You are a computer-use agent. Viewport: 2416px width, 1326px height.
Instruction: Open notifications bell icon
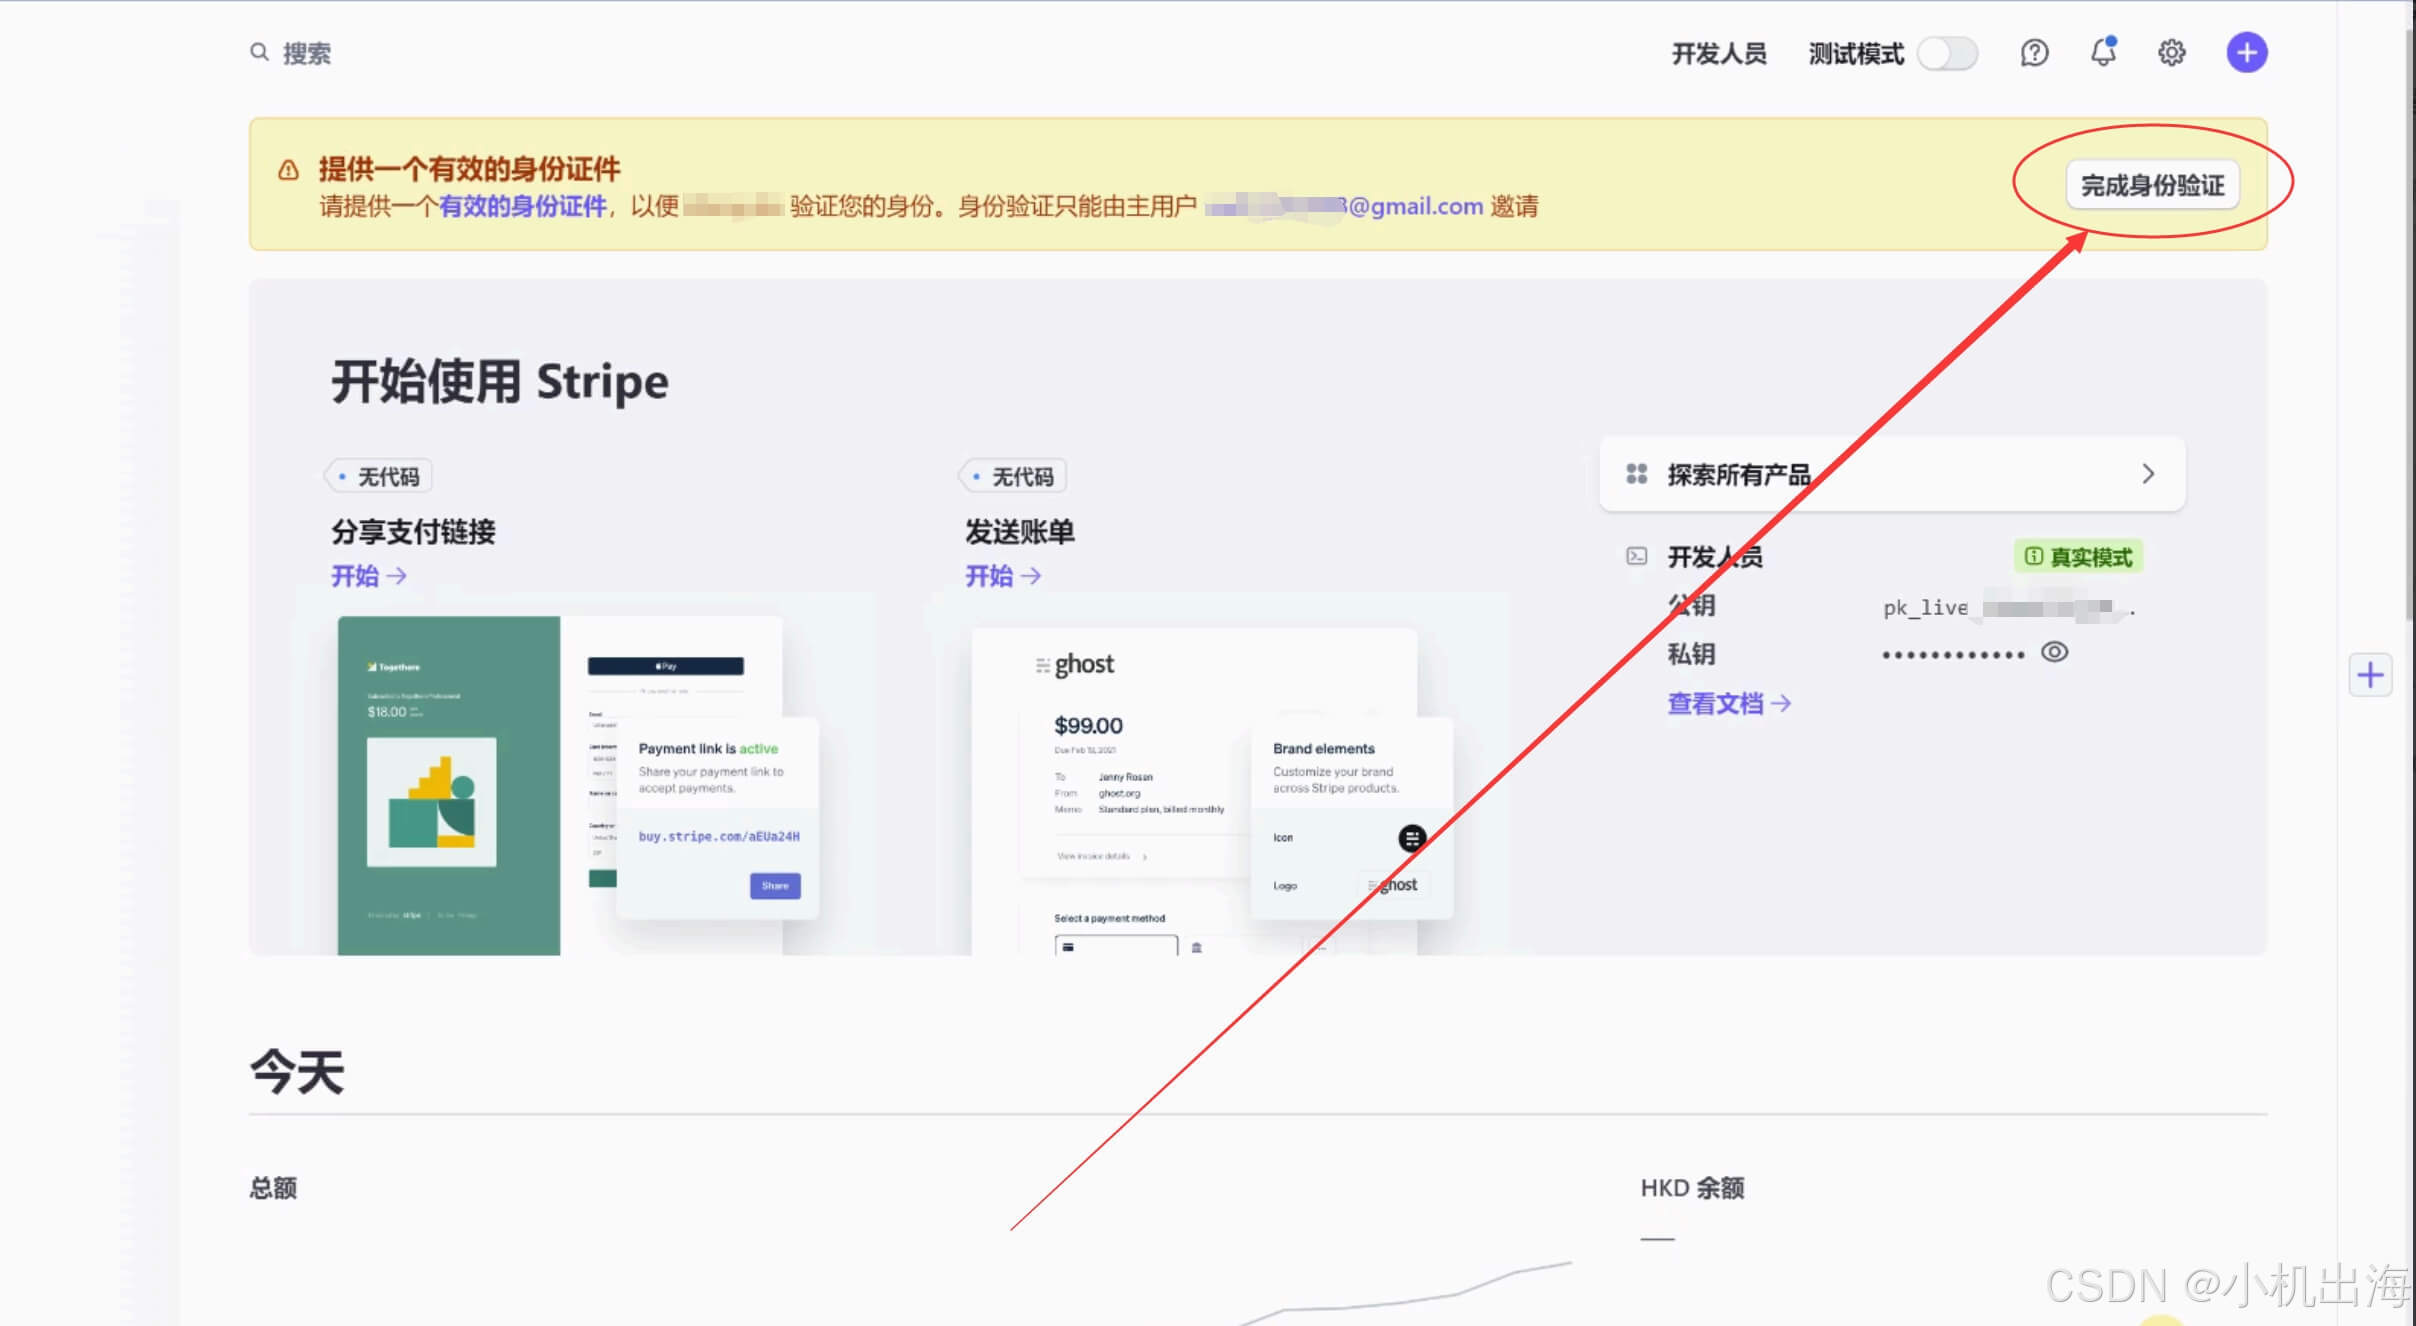[x=2103, y=52]
